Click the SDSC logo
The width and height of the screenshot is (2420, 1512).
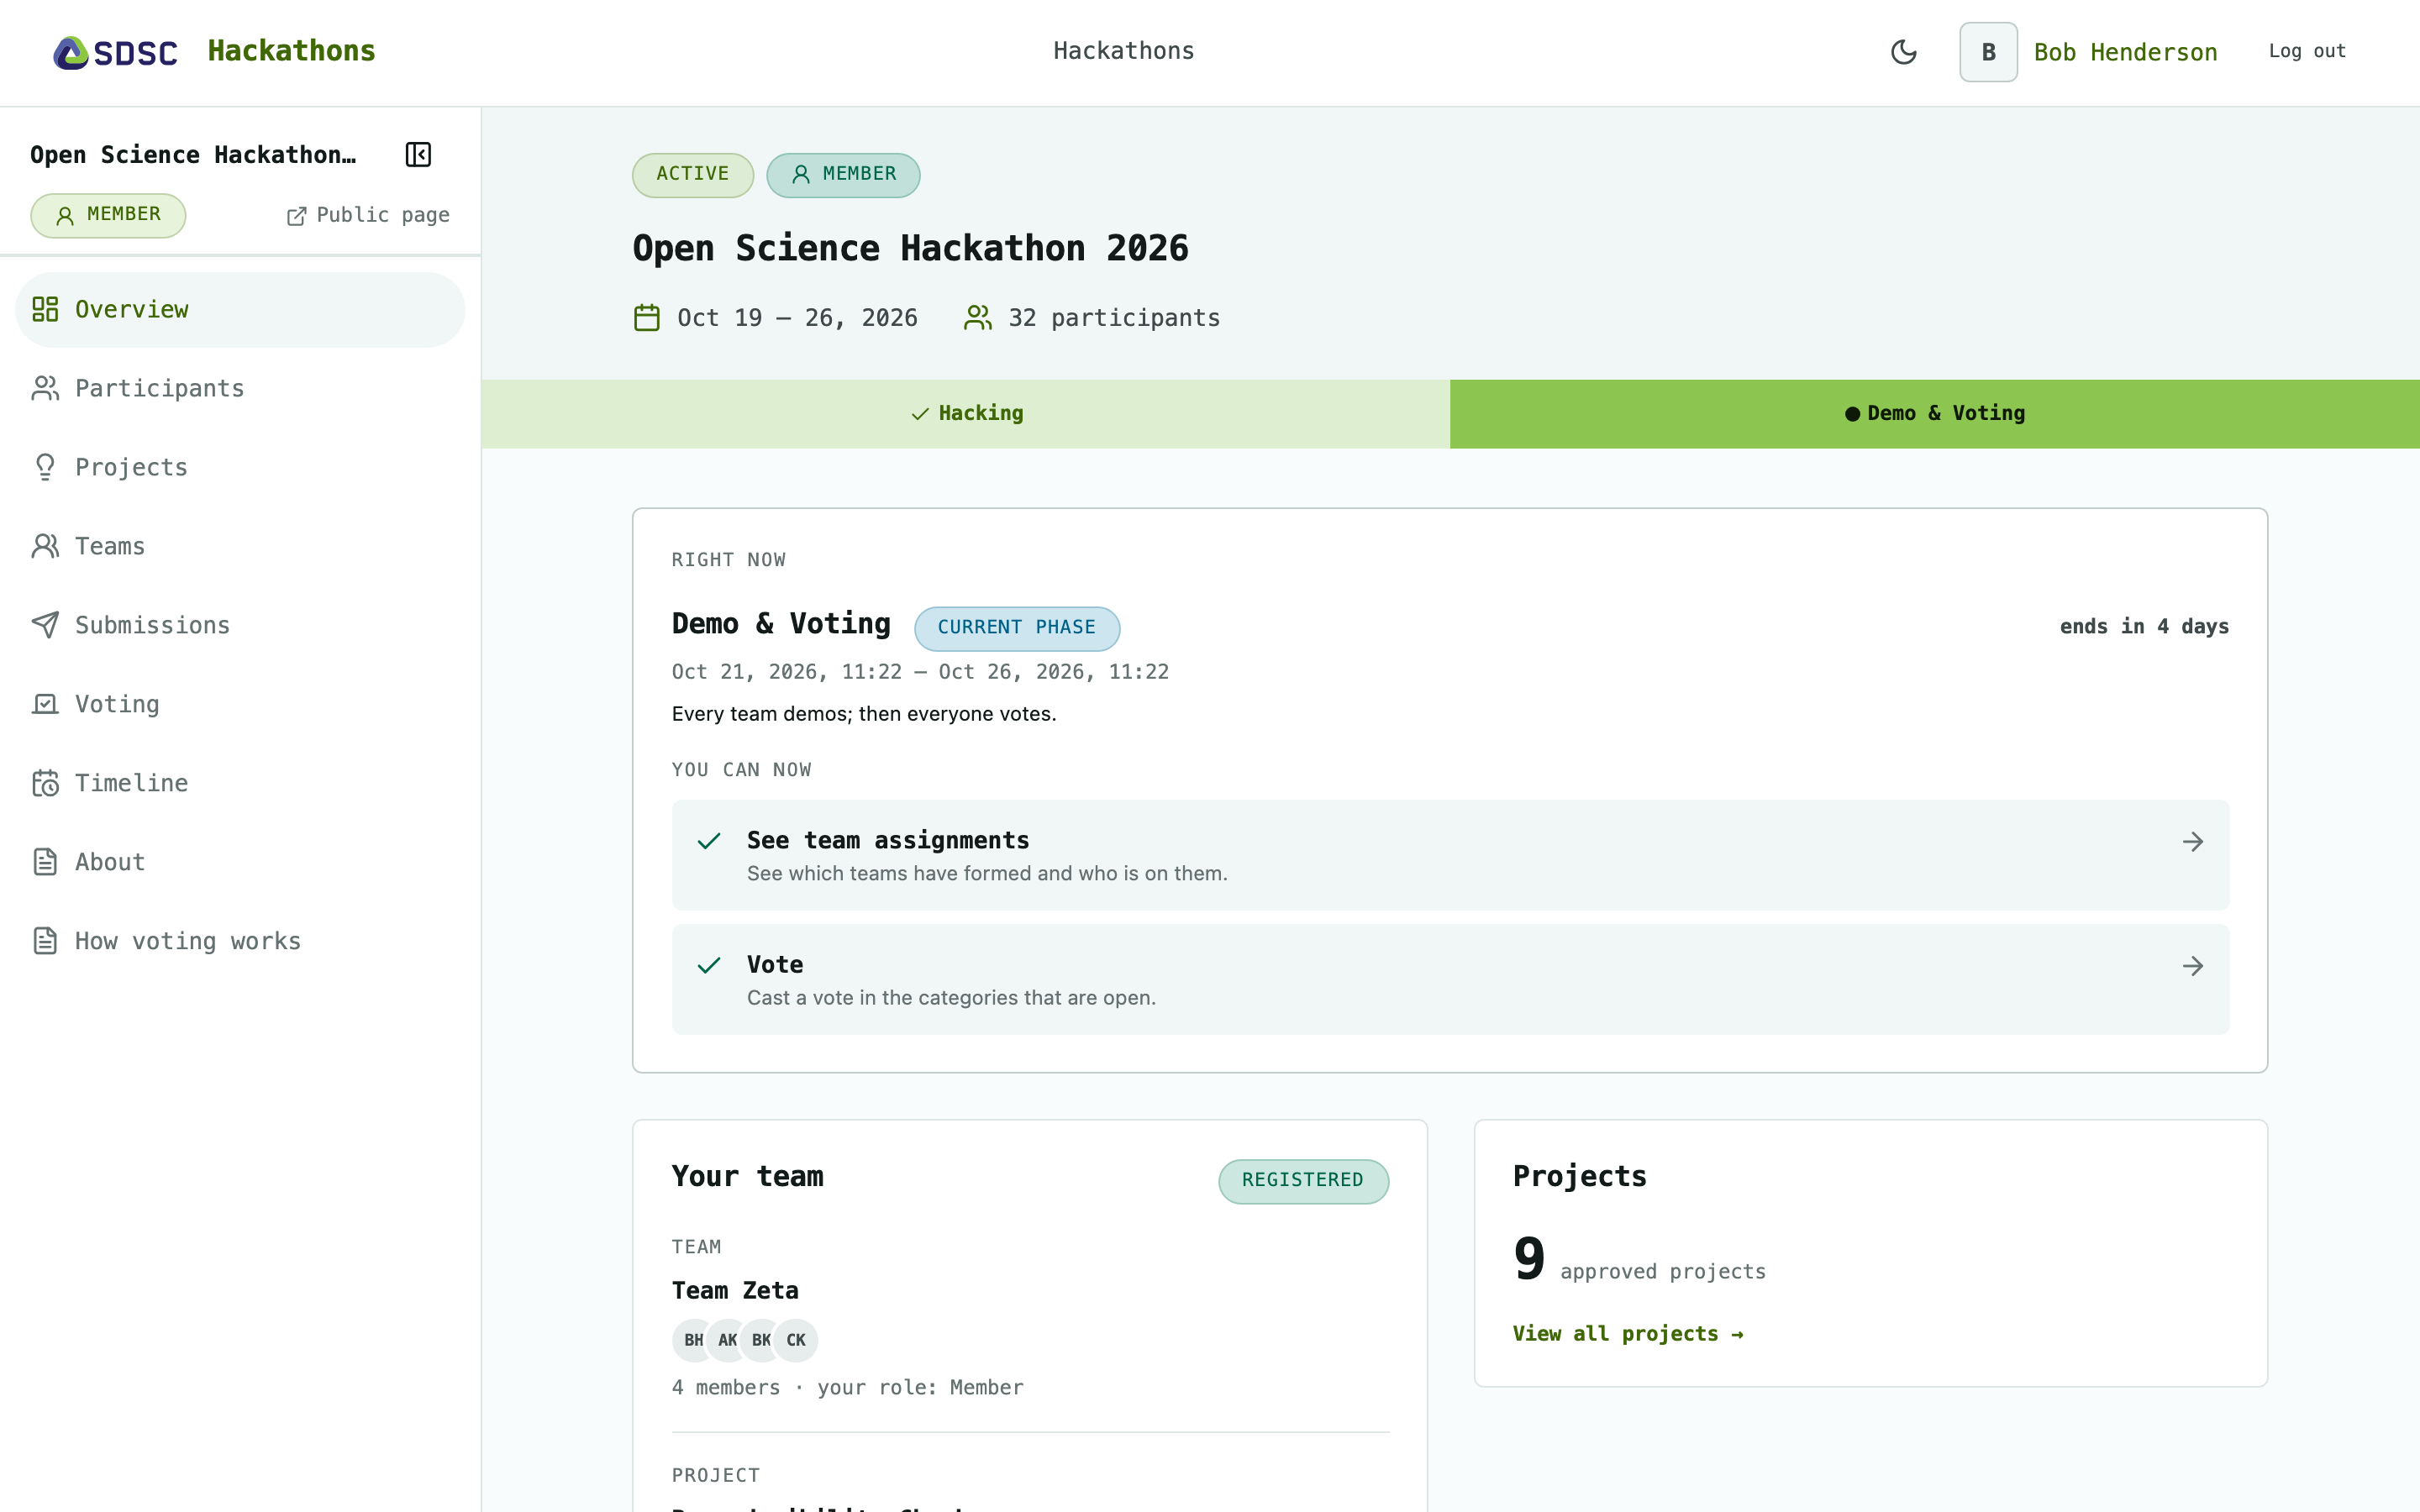click(115, 52)
